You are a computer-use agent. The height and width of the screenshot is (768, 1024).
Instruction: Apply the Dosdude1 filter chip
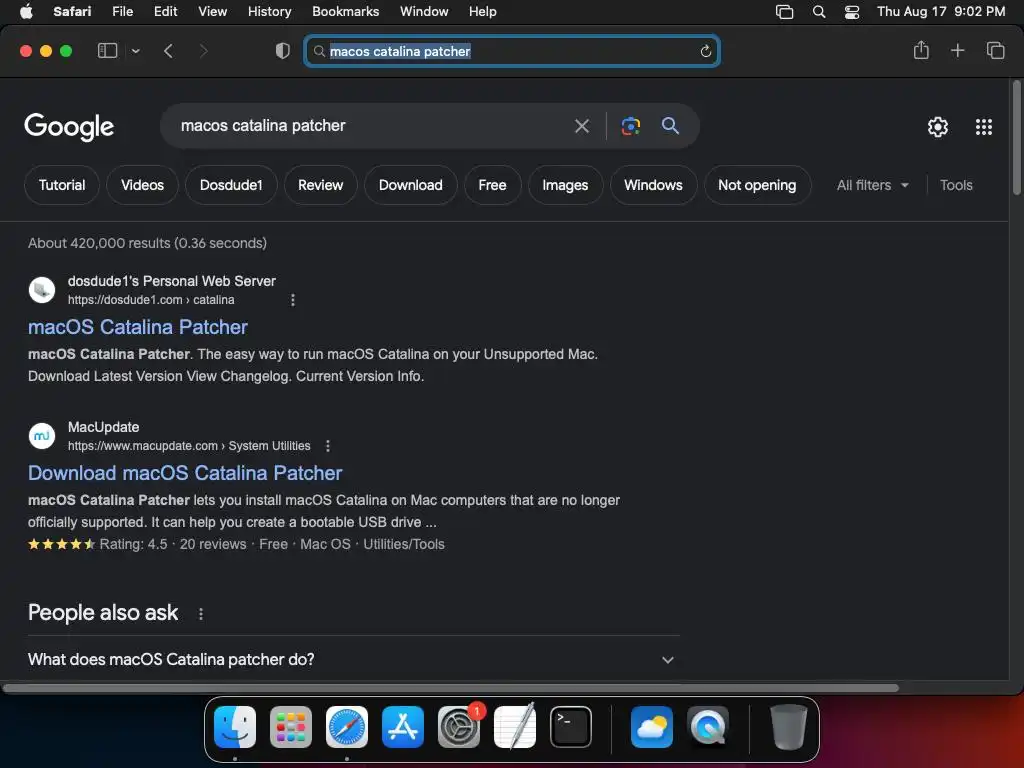[231, 185]
